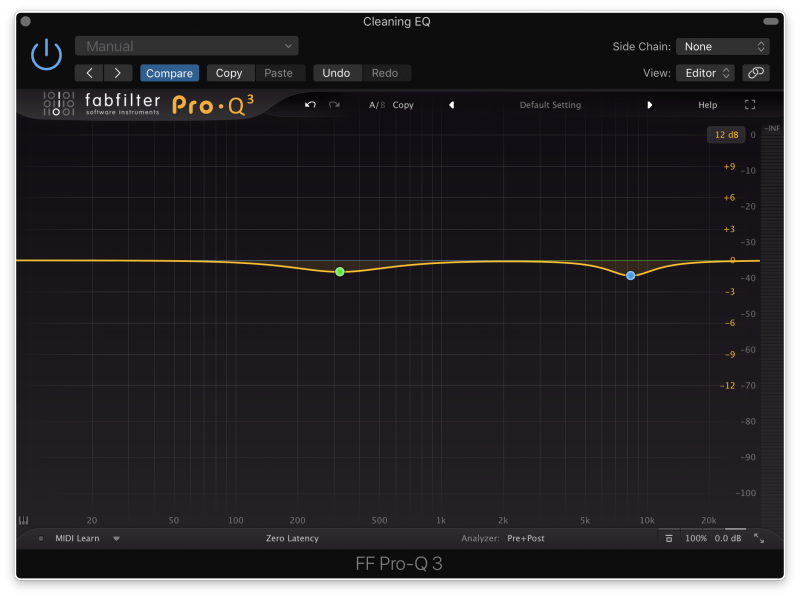This screenshot has height=598, width=800.
Task: Open the View dropdown set to Editor
Action: coord(705,73)
